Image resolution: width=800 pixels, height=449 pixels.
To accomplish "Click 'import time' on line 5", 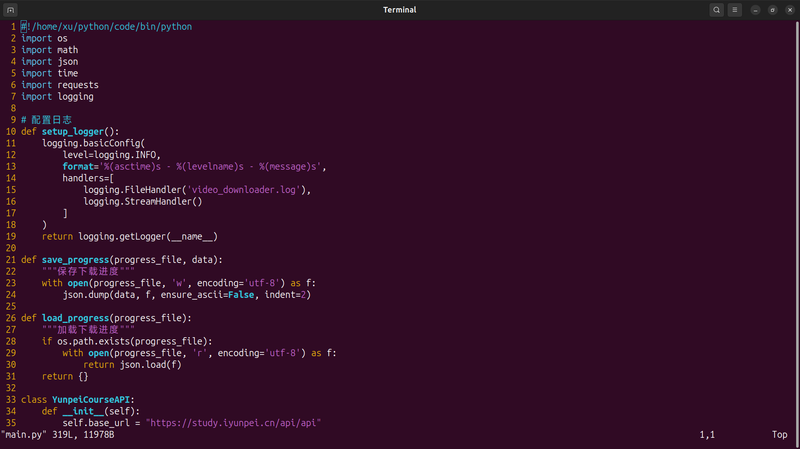I will 49,73.
